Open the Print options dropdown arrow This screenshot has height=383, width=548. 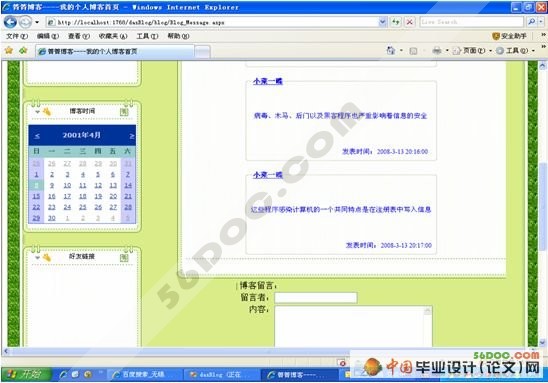[x=447, y=51]
